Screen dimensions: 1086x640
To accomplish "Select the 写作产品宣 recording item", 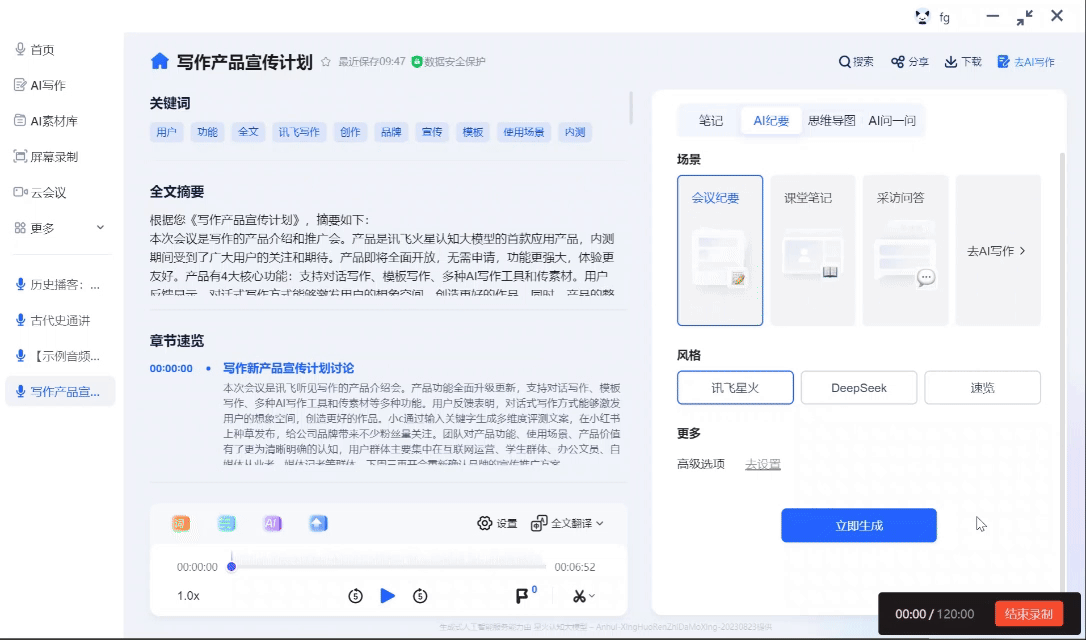I will (x=60, y=391).
